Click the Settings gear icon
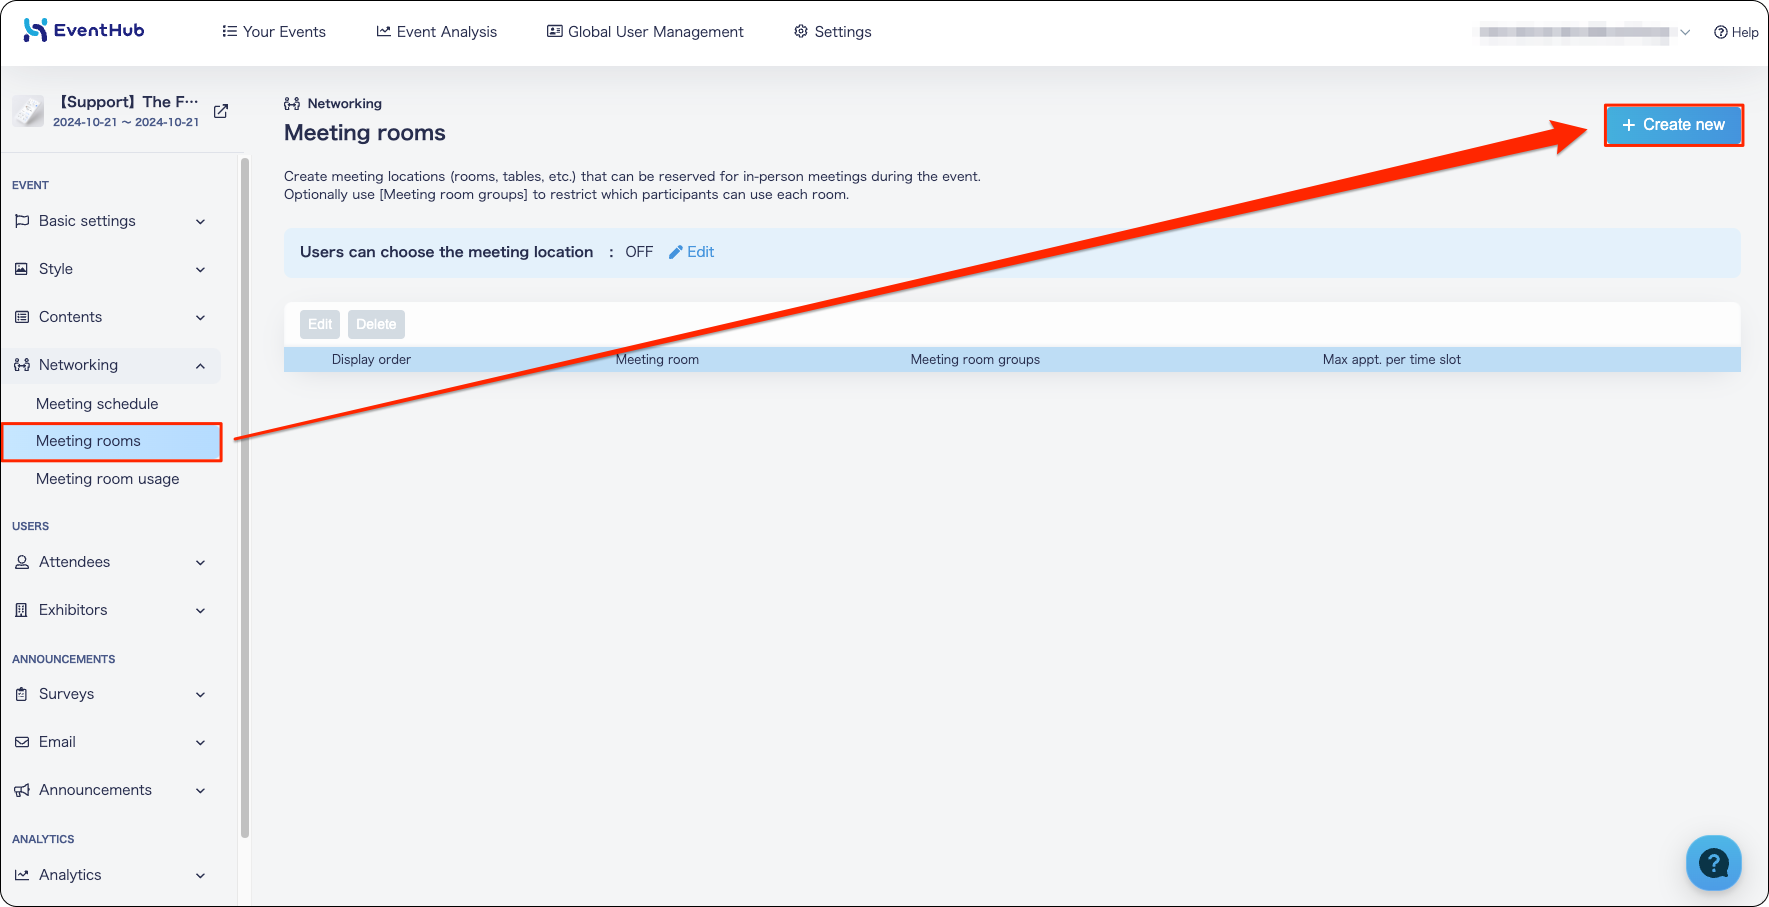The image size is (1769, 907). [x=800, y=31]
